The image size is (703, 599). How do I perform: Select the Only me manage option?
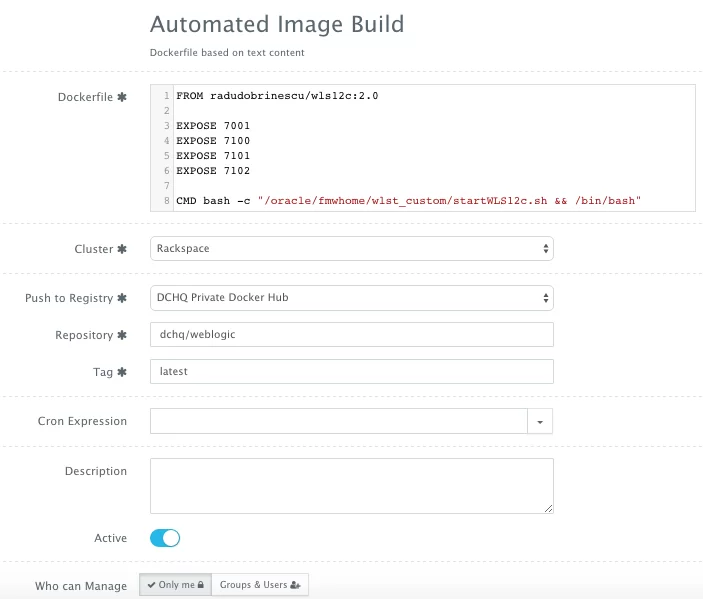[176, 585]
